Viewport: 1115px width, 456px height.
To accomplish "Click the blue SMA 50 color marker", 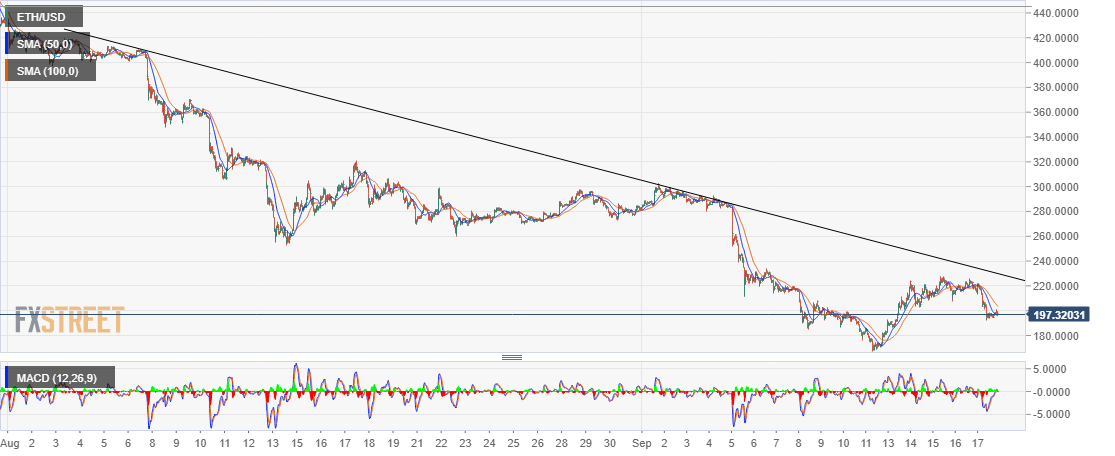I will click(8, 44).
